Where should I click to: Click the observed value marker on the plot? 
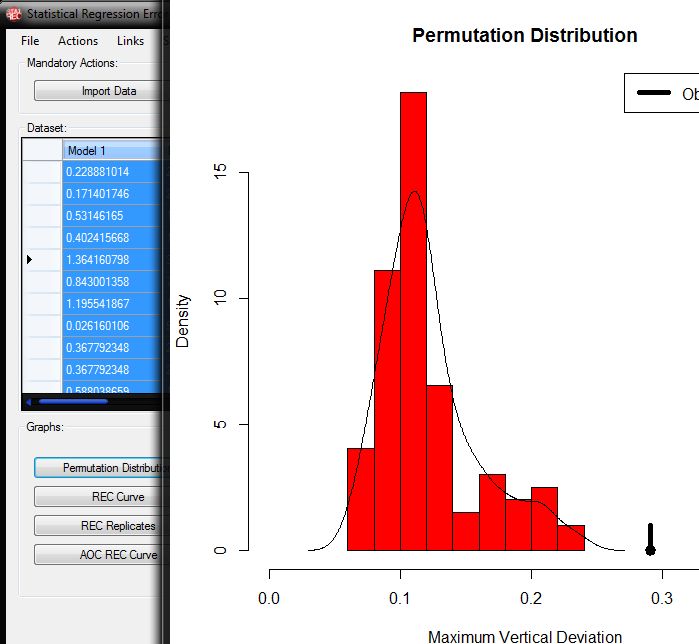point(650,540)
